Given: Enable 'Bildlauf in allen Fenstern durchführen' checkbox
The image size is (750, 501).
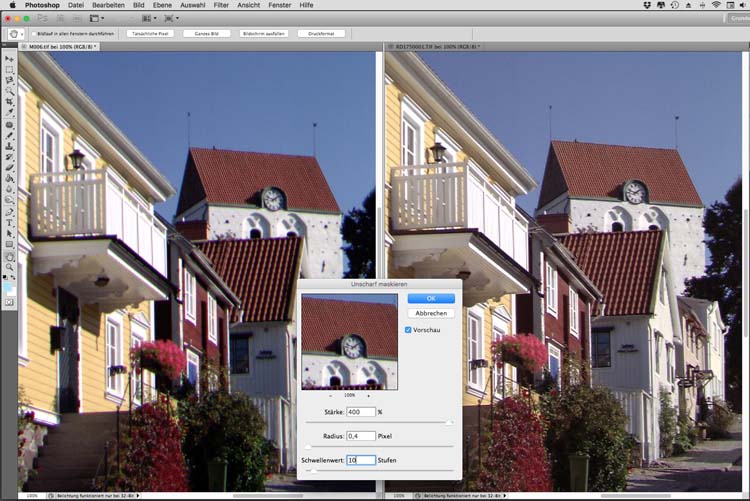Looking at the screenshot, I should pyautogui.click(x=33, y=33).
